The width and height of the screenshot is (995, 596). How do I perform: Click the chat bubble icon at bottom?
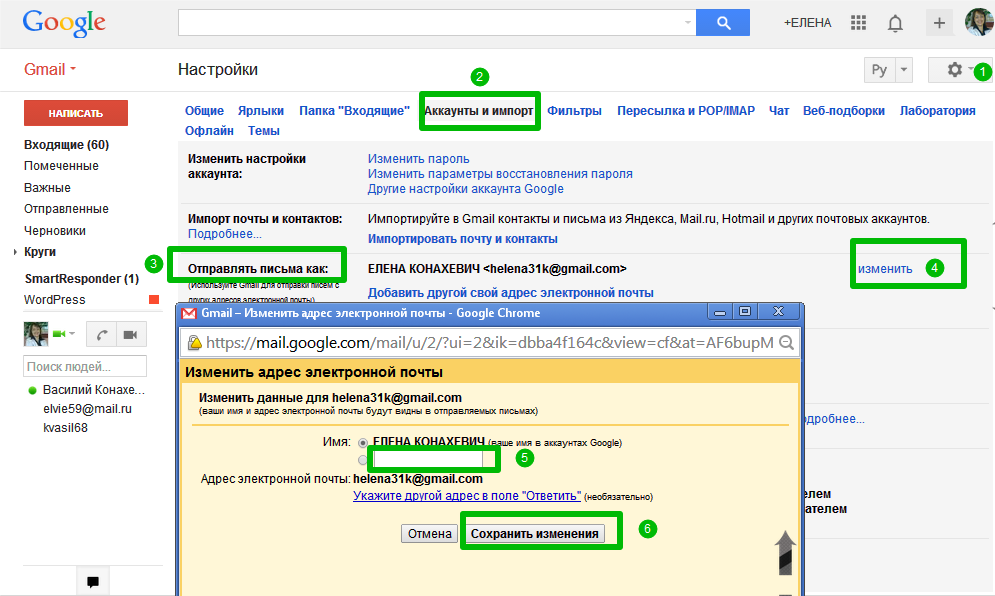click(93, 581)
